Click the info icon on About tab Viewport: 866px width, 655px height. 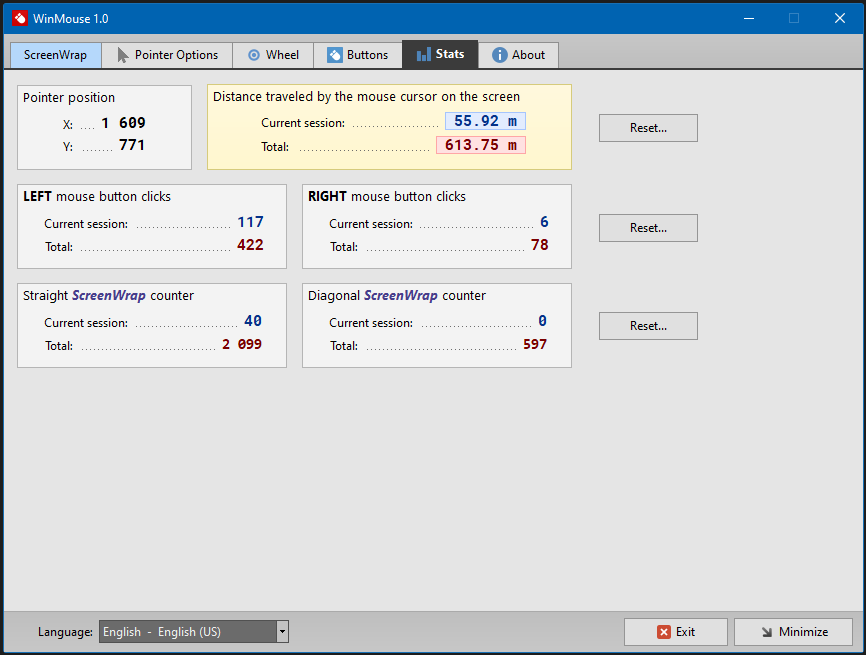pos(499,55)
